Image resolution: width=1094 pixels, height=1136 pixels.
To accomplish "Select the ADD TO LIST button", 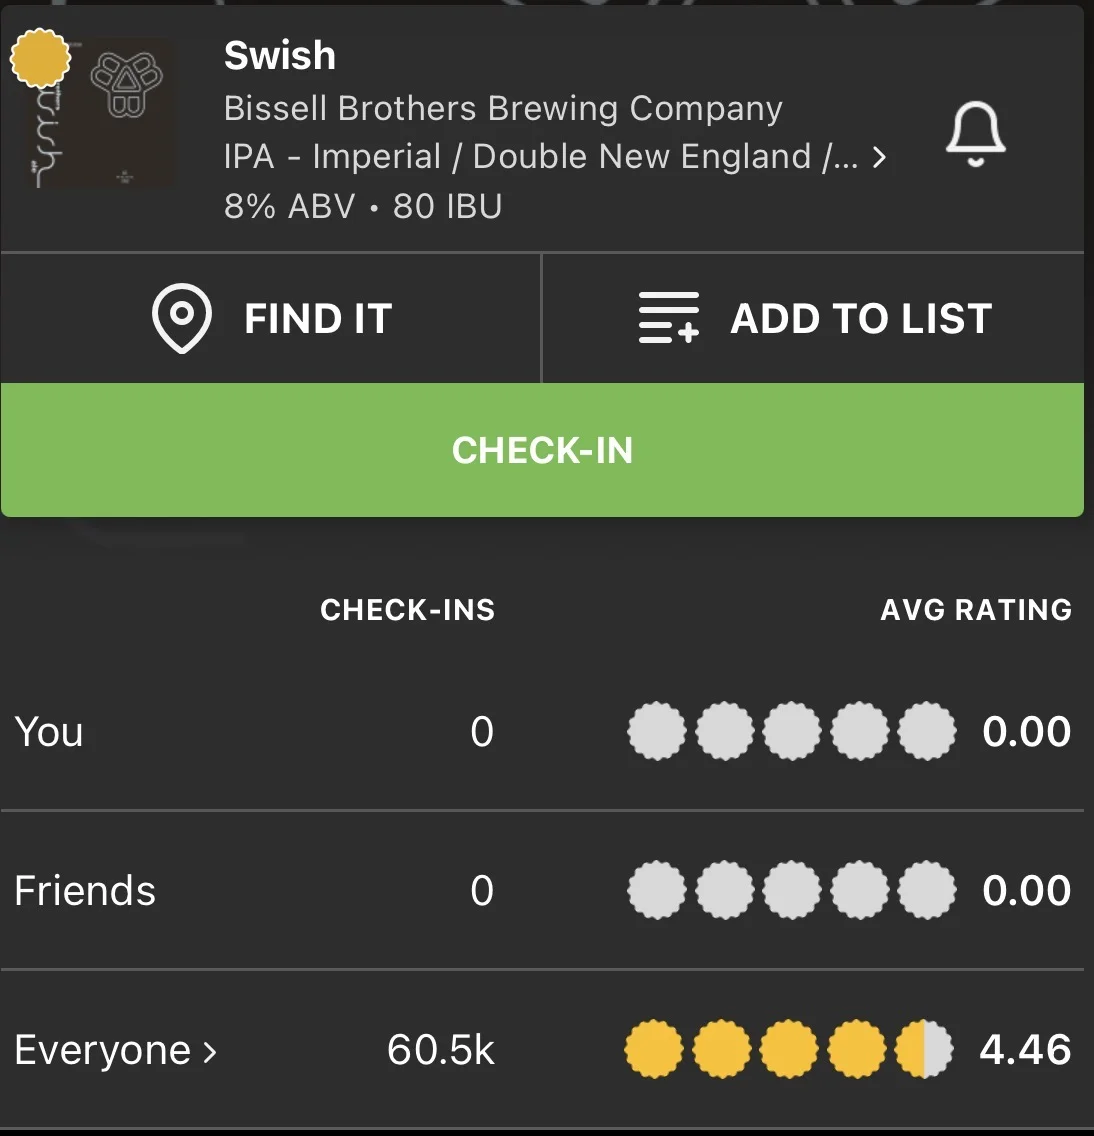I will click(x=813, y=318).
